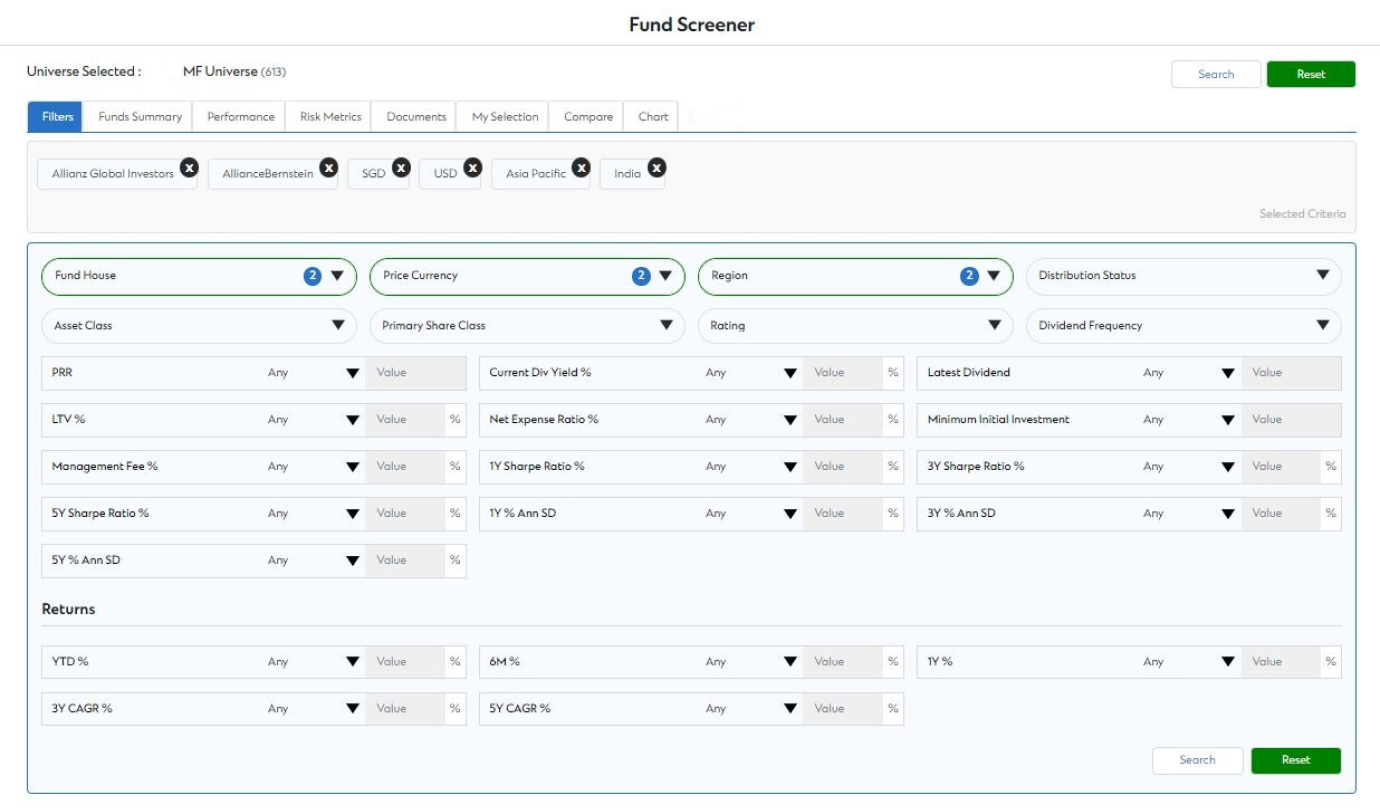Focus the 5Y Sharpe Ratio % value field
Viewport: 1380px width, 812px height.
coord(405,514)
